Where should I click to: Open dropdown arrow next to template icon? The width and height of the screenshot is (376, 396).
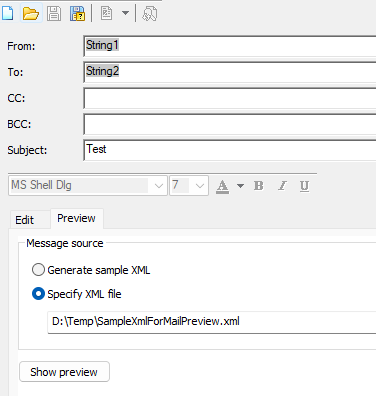click(x=125, y=13)
